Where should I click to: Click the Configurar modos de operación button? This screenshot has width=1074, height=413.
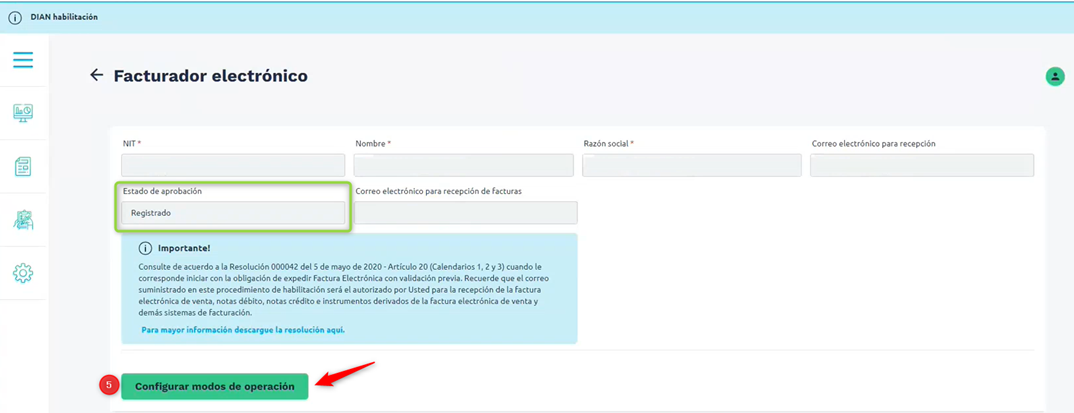[x=215, y=386]
